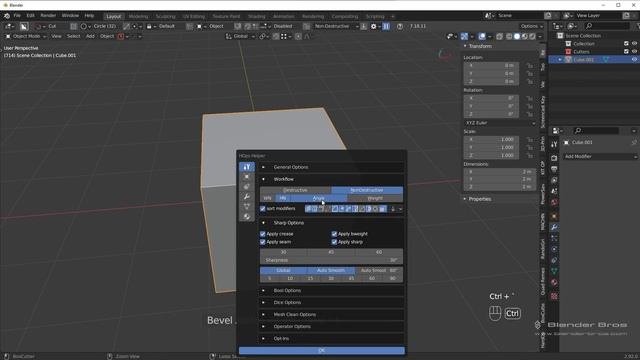Click the gear settings icon in the BoxCutter toolbar
The height and width of the screenshot is (360, 640).
373,26
